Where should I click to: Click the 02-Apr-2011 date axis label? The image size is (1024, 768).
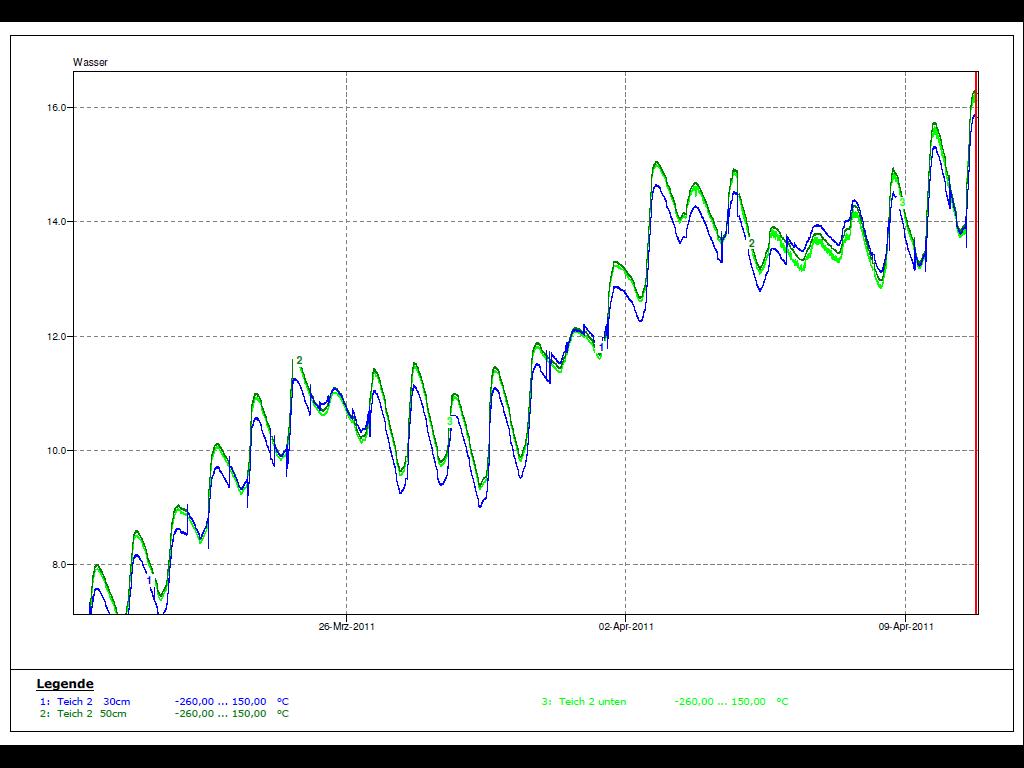[x=626, y=627]
